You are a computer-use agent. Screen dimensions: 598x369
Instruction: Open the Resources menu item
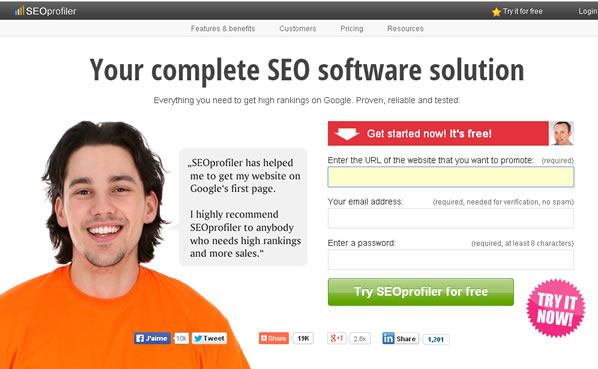tap(405, 29)
